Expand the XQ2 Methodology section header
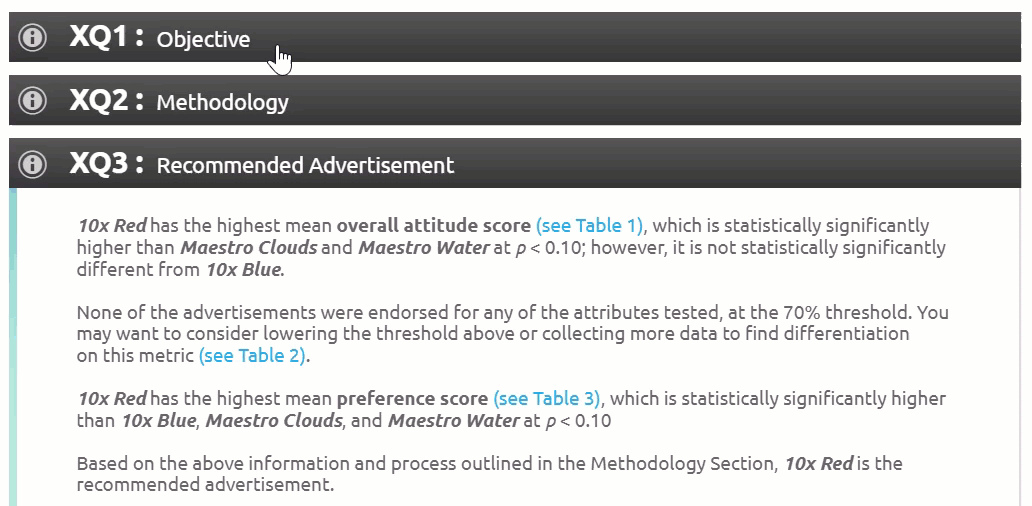Viewport: 1032px width, 506px height. pyautogui.click(x=515, y=100)
